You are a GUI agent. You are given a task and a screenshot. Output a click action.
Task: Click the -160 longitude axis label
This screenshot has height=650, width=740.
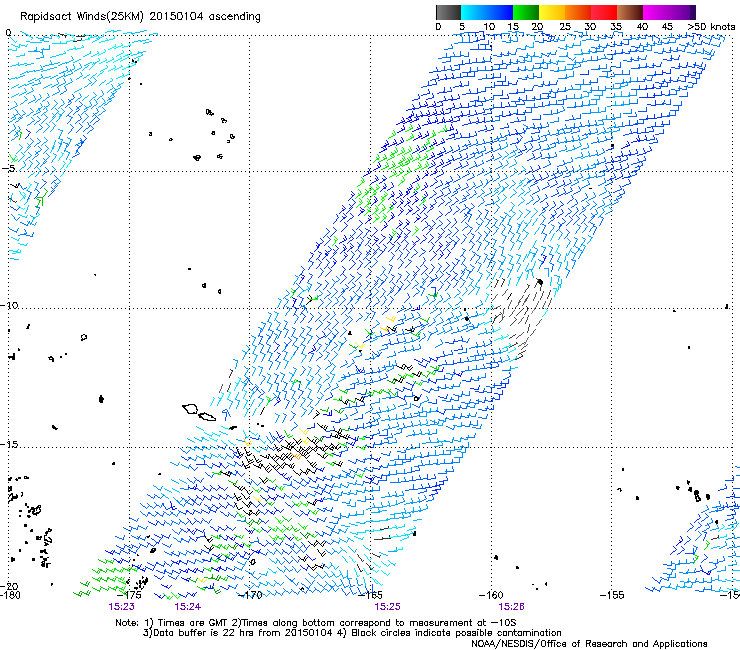pyautogui.click(x=491, y=595)
